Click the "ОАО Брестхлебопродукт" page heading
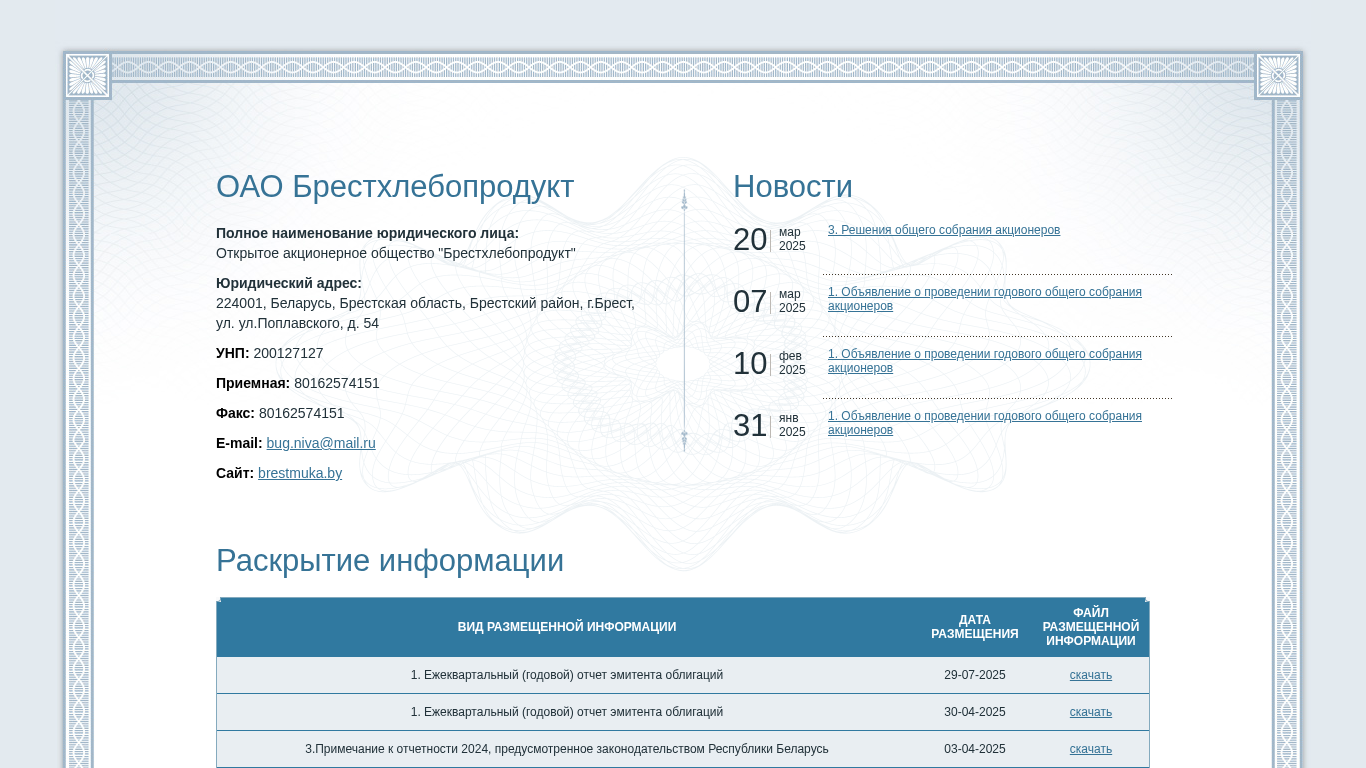Viewport: 1366px width, 768px height. 395,187
